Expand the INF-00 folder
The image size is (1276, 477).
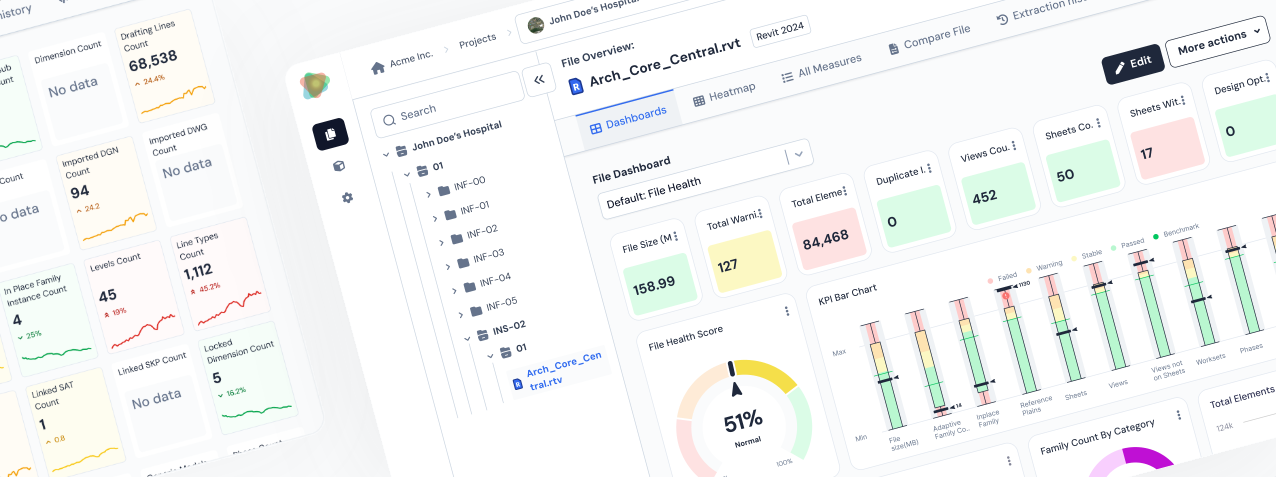pos(430,193)
